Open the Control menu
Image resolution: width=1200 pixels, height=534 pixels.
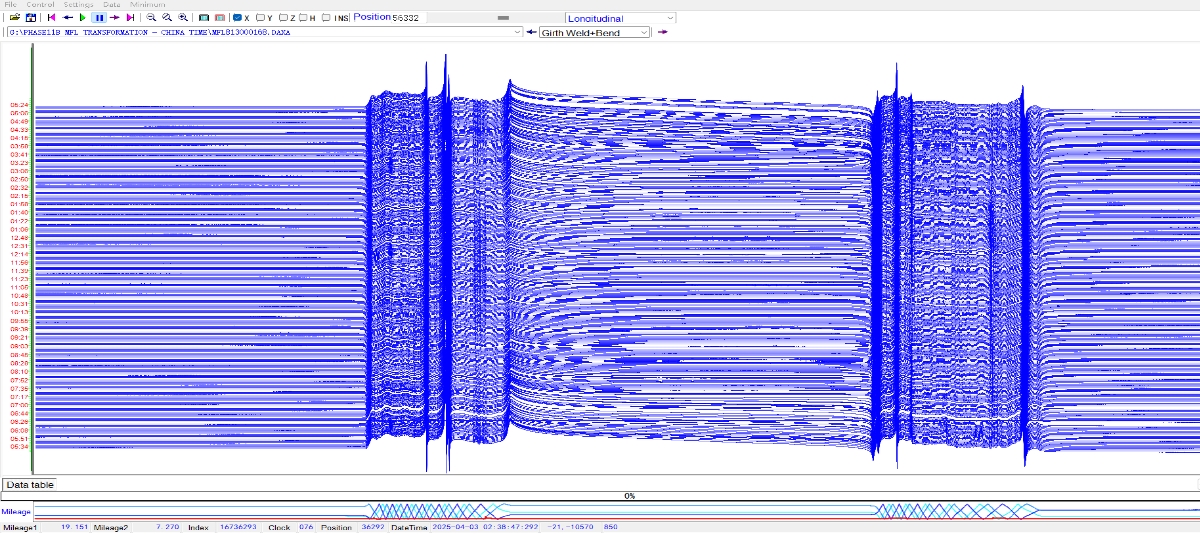[40, 5]
